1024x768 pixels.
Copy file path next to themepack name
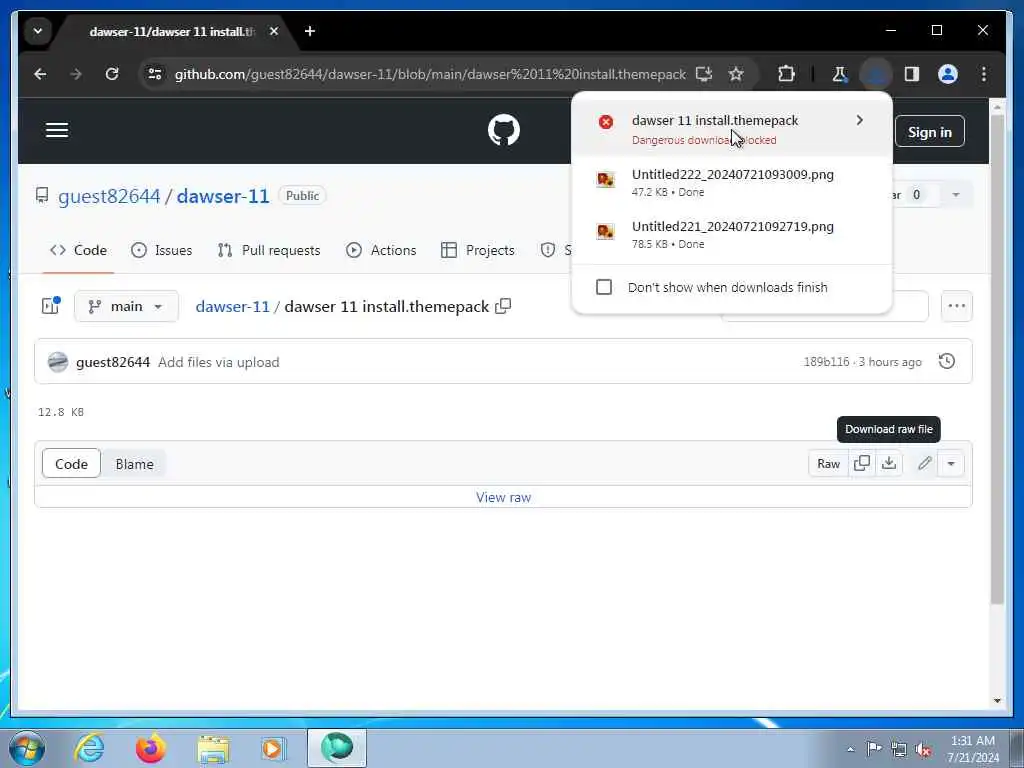click(503, 306)
